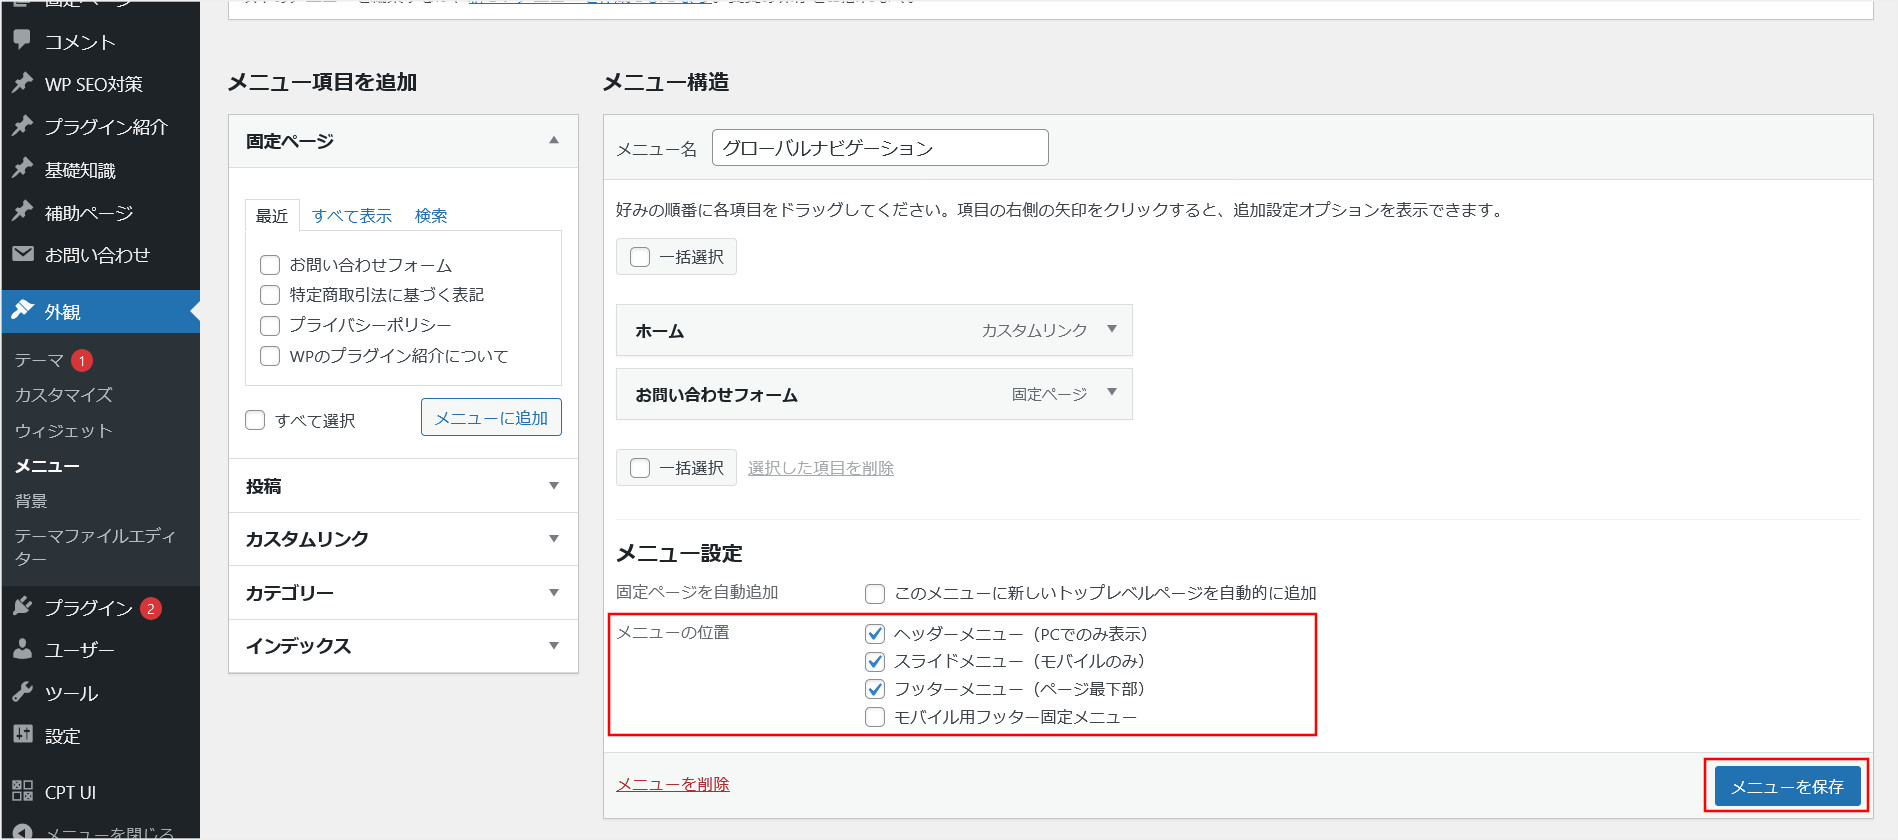1898x840 pixels.
Task: Expand the カスタムリンク accordion section
Action: point(553,539)
